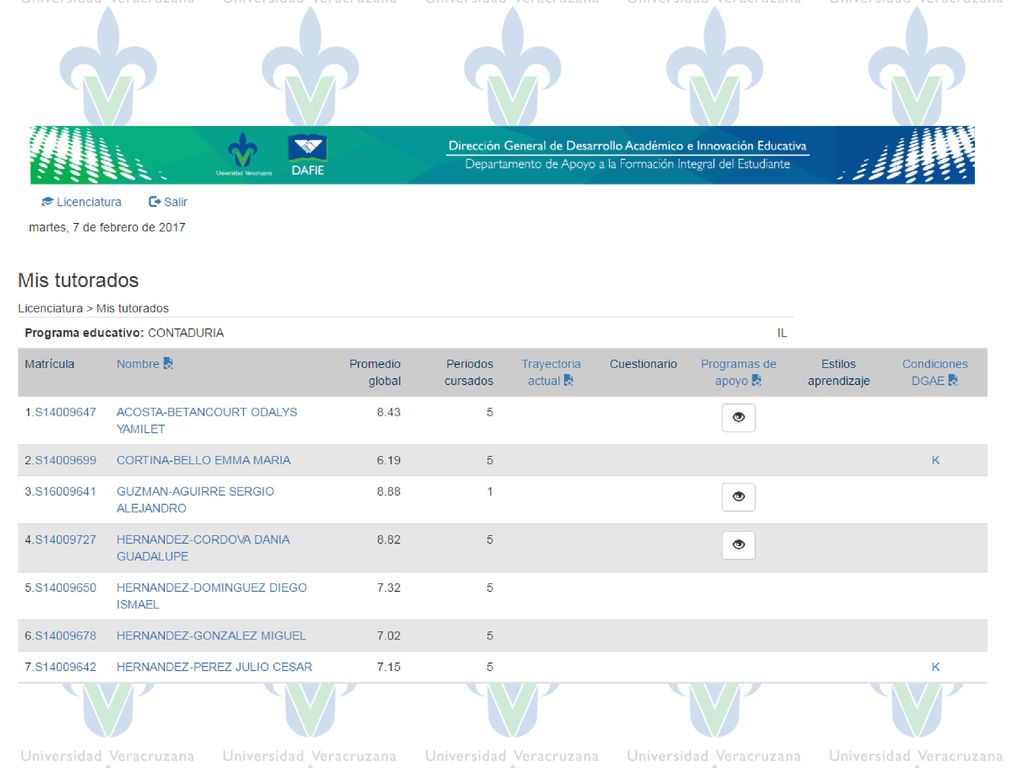
Task: Click the Licenciatura > Mis tutorados breadcrumb
Action: pyautogui.click(x=93, y=308)
